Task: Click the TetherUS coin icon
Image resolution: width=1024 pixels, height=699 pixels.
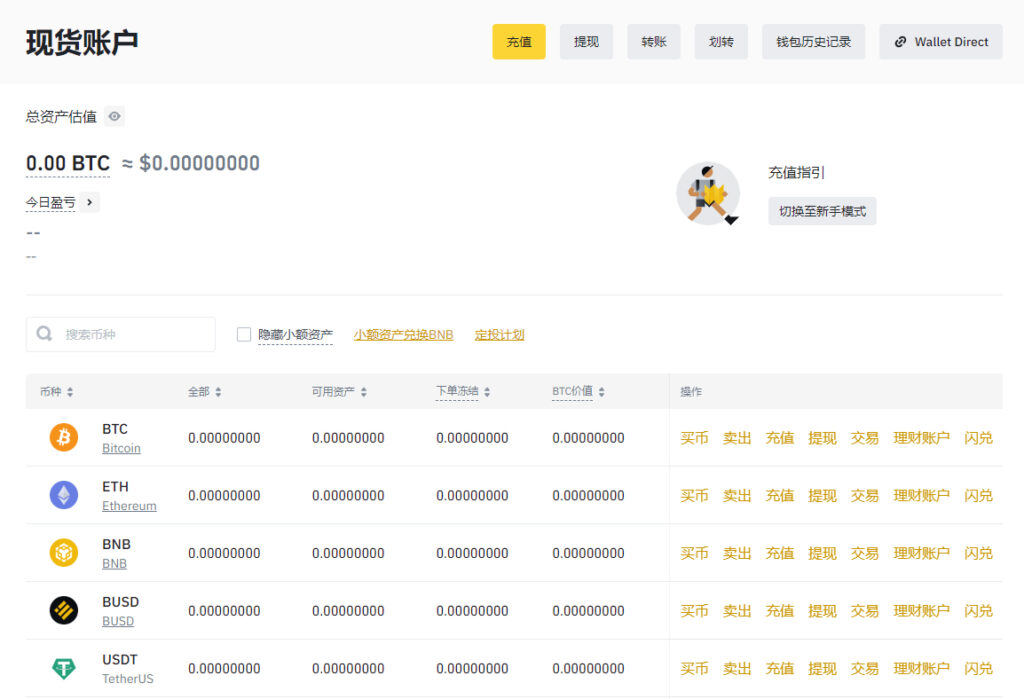Action: (x=64, y=668)
